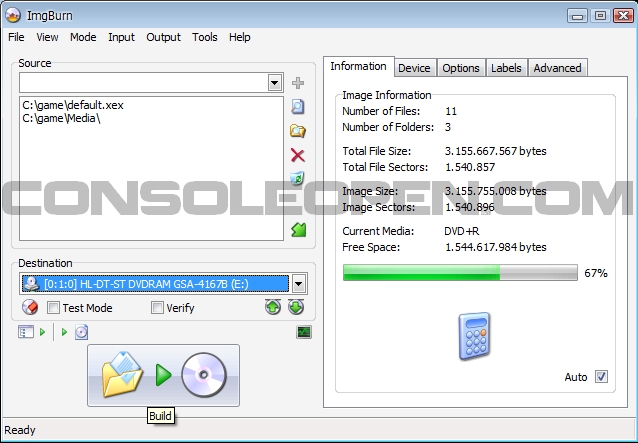Click second small green play arrow
The height and width of the screenshot is (443, 638).
coord(64,332)
